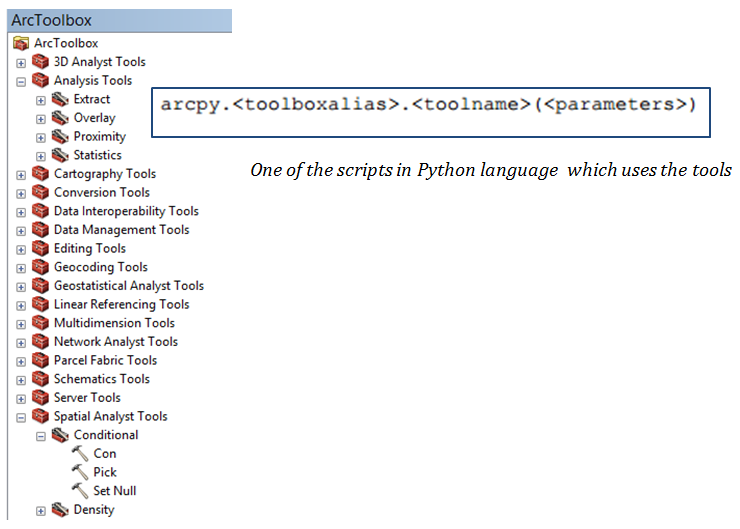740x529 pixels.
Task: Click the root ArcToolbox icon
Action: coord(21,43)
